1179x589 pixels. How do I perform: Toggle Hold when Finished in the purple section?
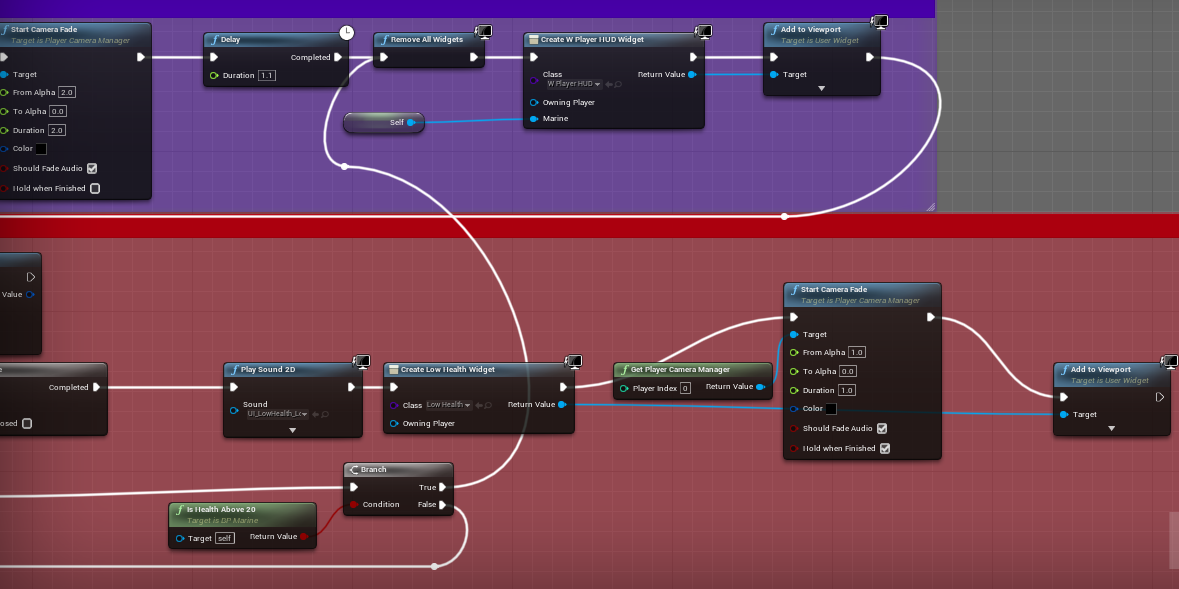point(95,188)
